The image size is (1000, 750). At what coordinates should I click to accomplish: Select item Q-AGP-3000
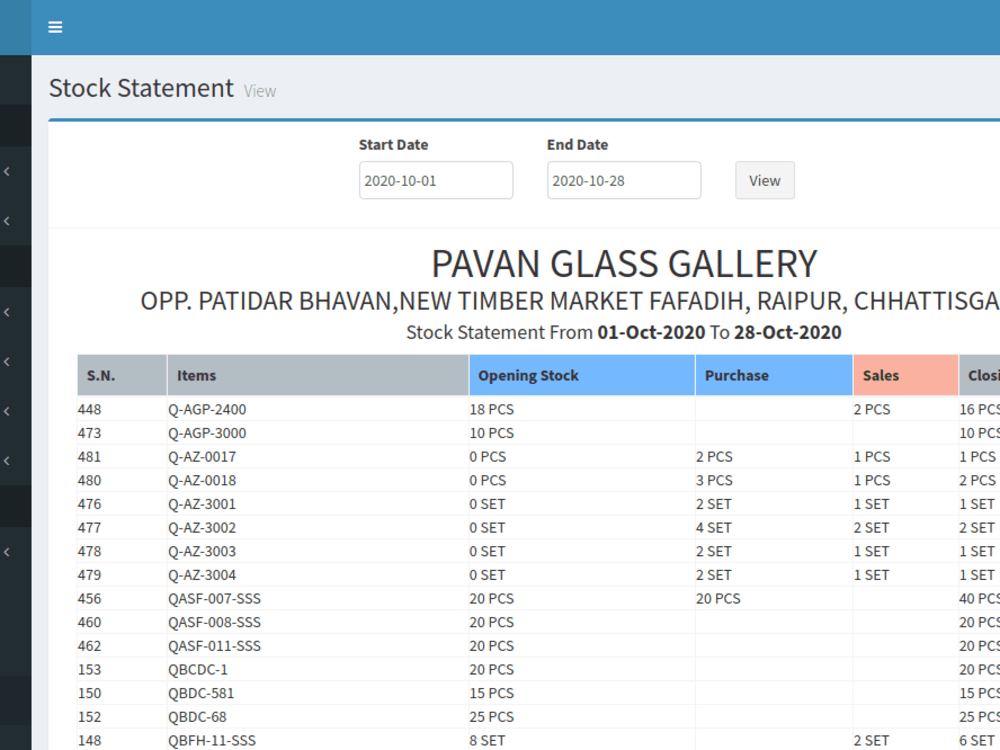[x=207, y=433]
